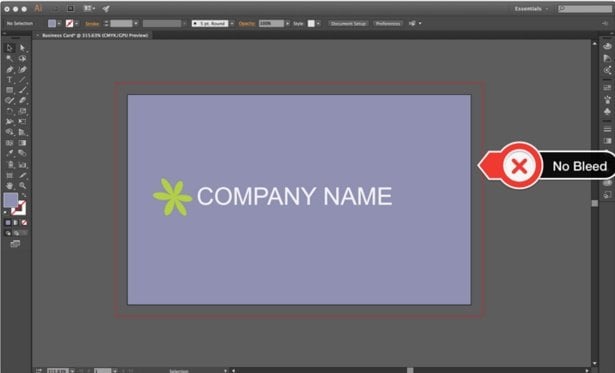
Task: Expand the Opacity value dropdown
Action: coord(287,24)
